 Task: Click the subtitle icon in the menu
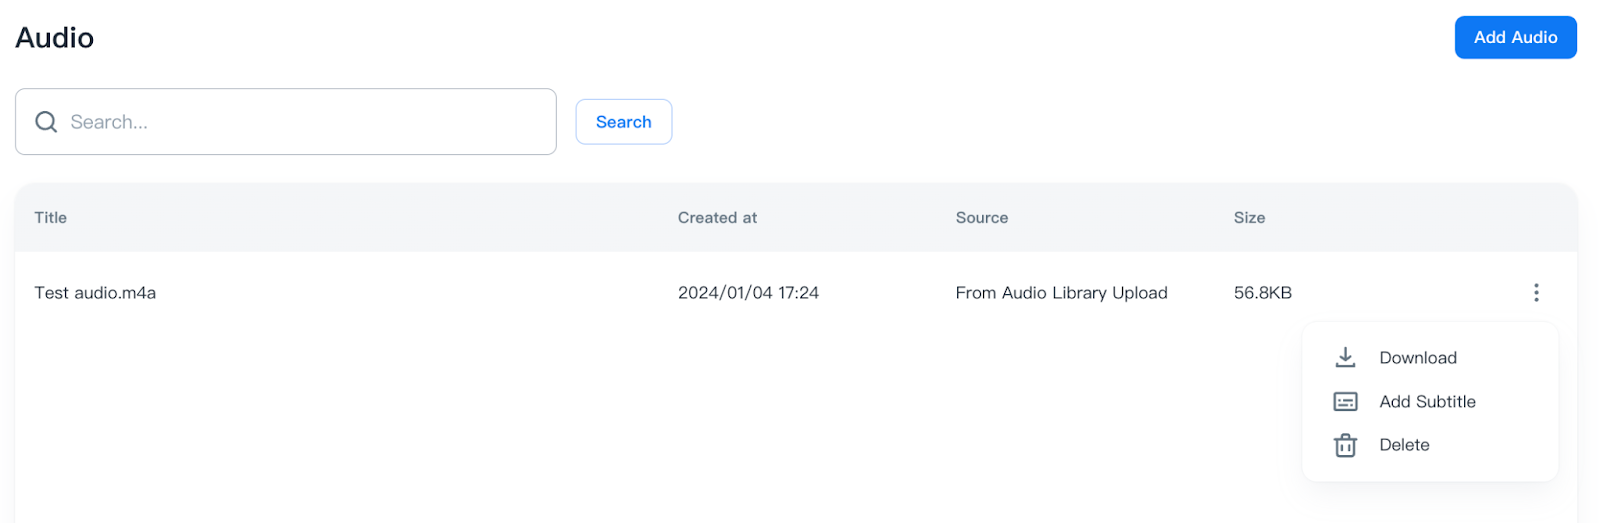click(1345, 401)
